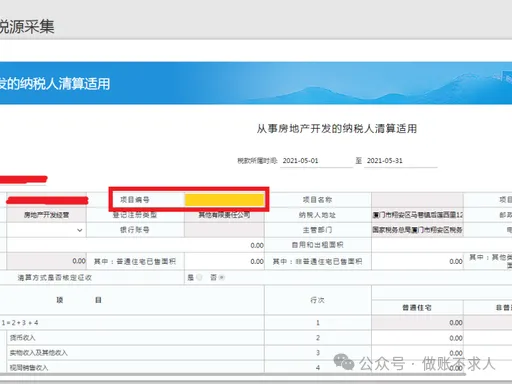Click the 其中：普通住宅已售面积 label
512x384 pixels.
click(x=135, y=261)
